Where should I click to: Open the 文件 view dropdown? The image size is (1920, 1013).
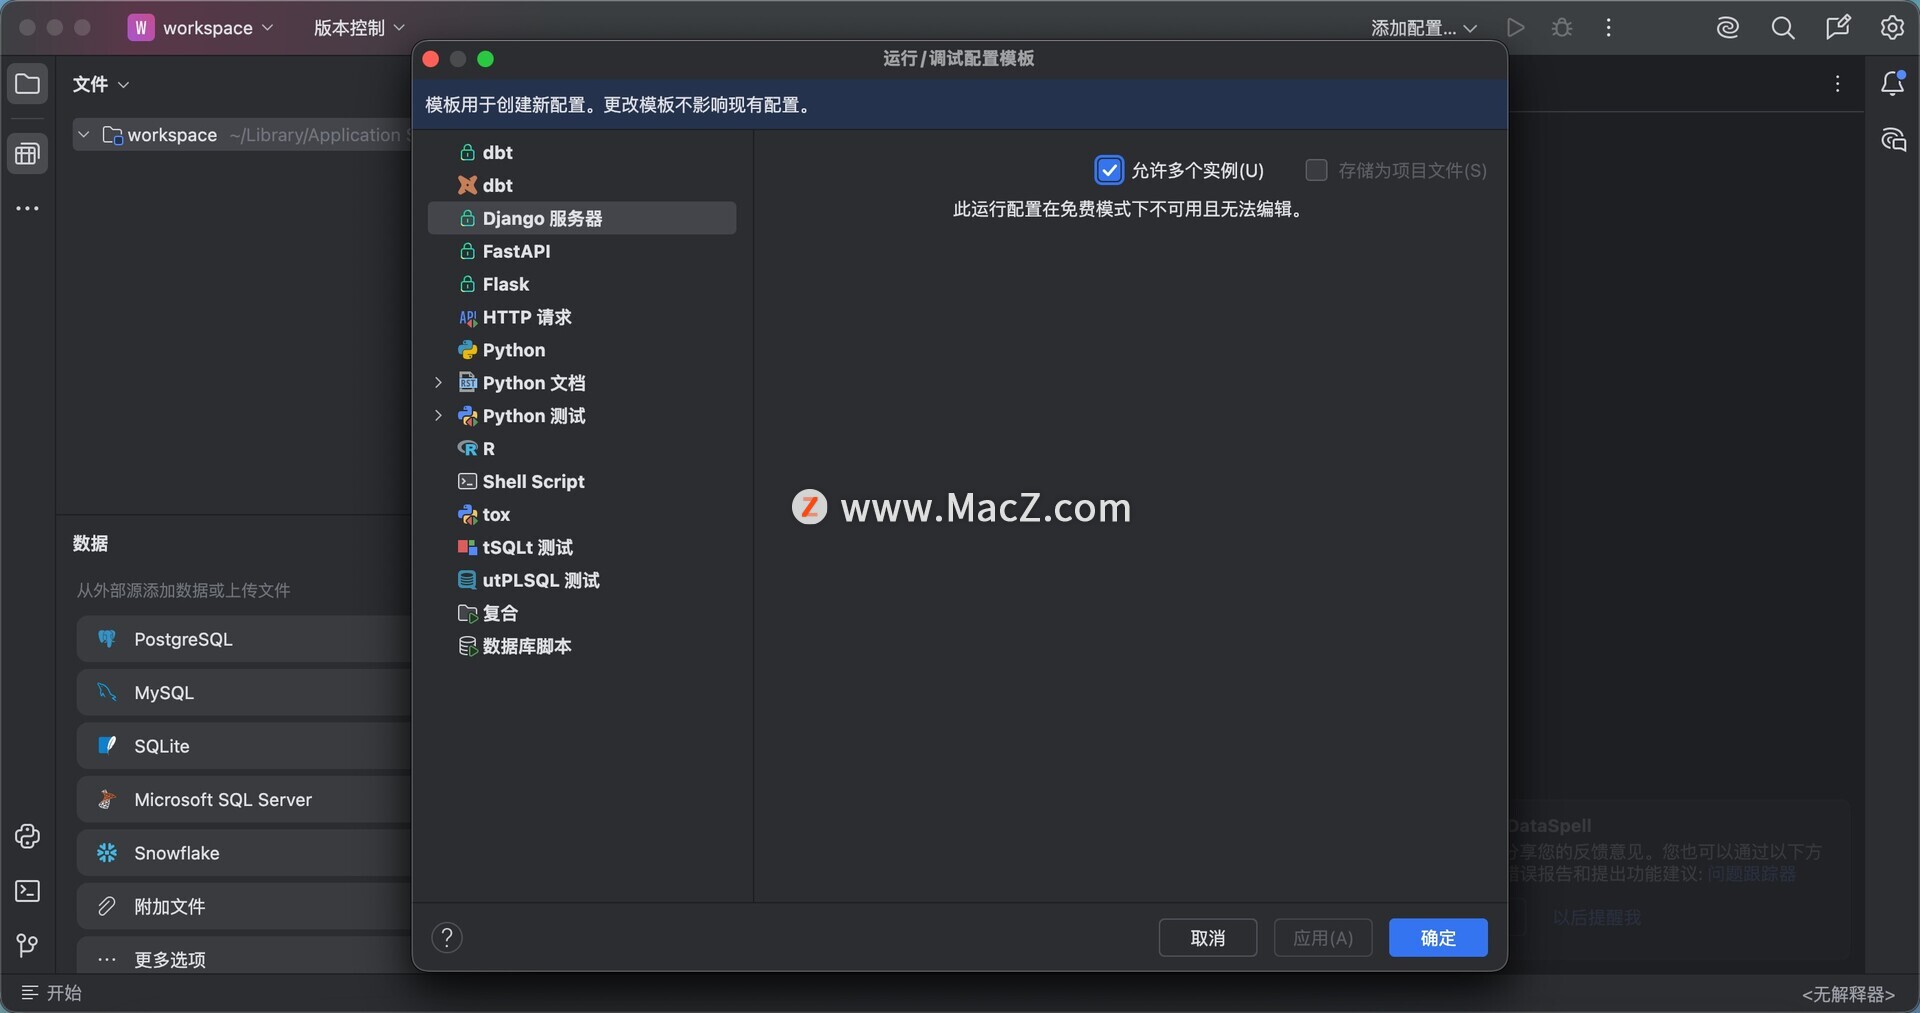(x=101, y=84)
